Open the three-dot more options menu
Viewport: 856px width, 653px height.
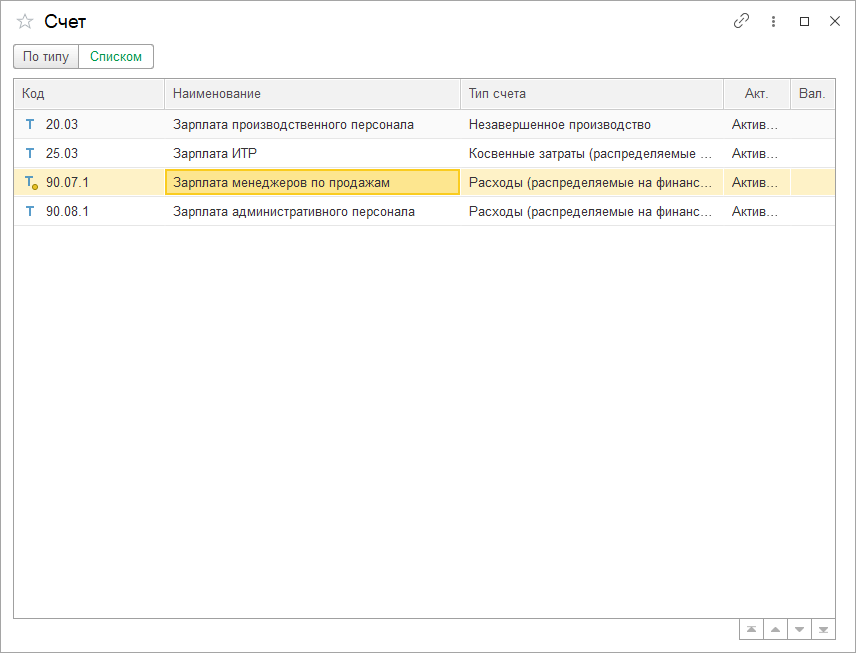coord(773,21)
